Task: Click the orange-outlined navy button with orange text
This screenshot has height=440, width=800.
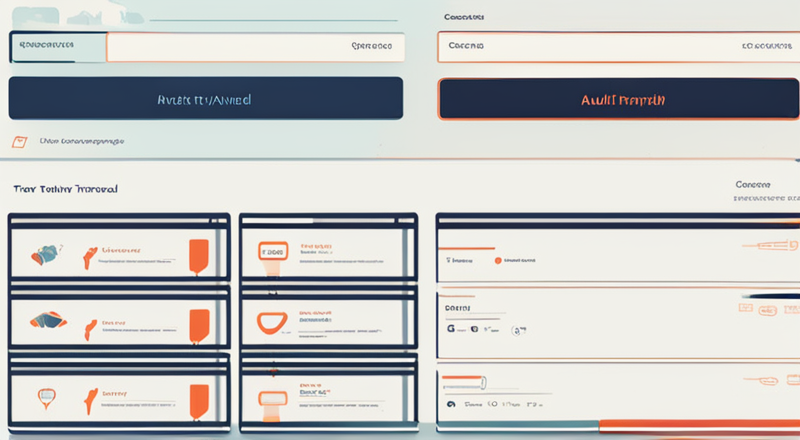Action: point(619,99)
